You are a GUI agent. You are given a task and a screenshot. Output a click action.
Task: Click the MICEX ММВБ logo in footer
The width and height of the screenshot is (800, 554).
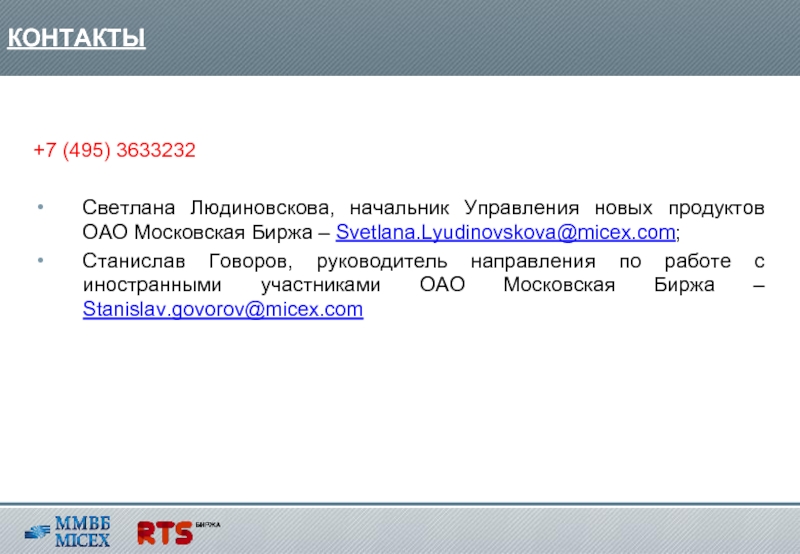(x=67, y=532)
